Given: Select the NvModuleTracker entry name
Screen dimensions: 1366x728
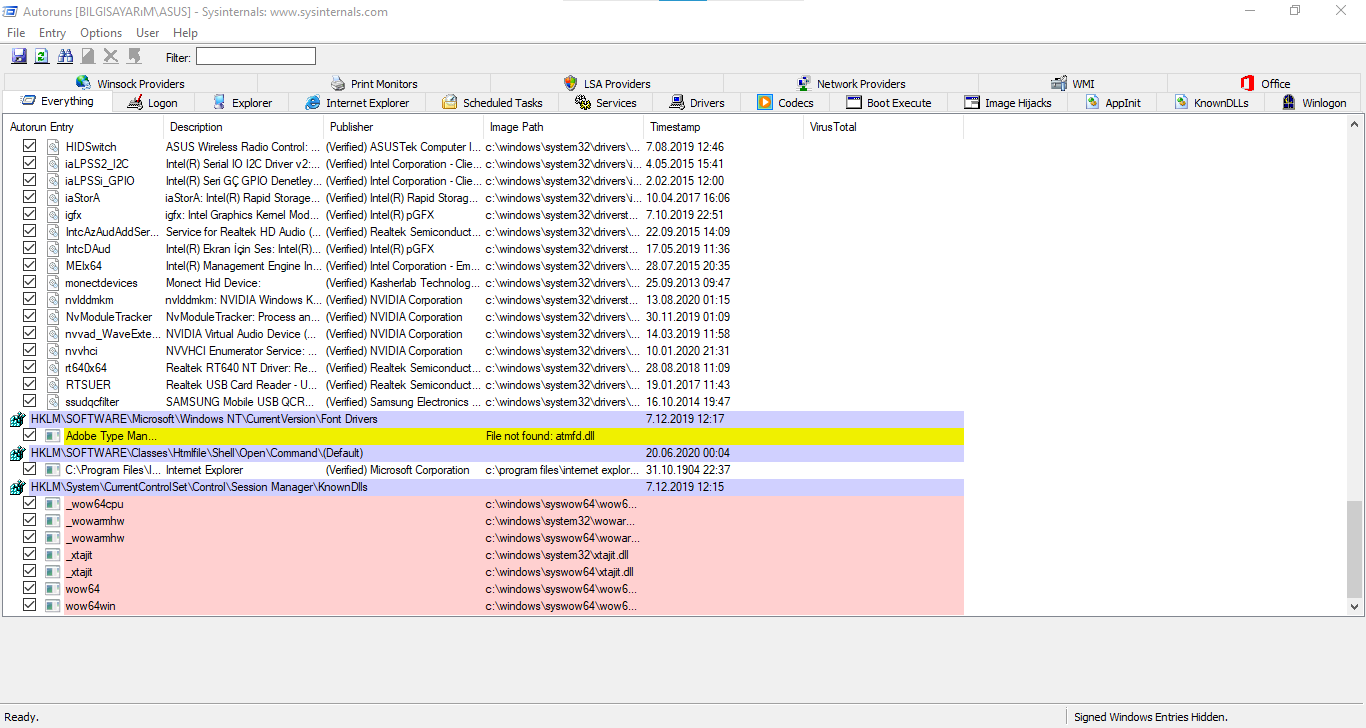Looking at the screenshot, I should tap(109, 317).
